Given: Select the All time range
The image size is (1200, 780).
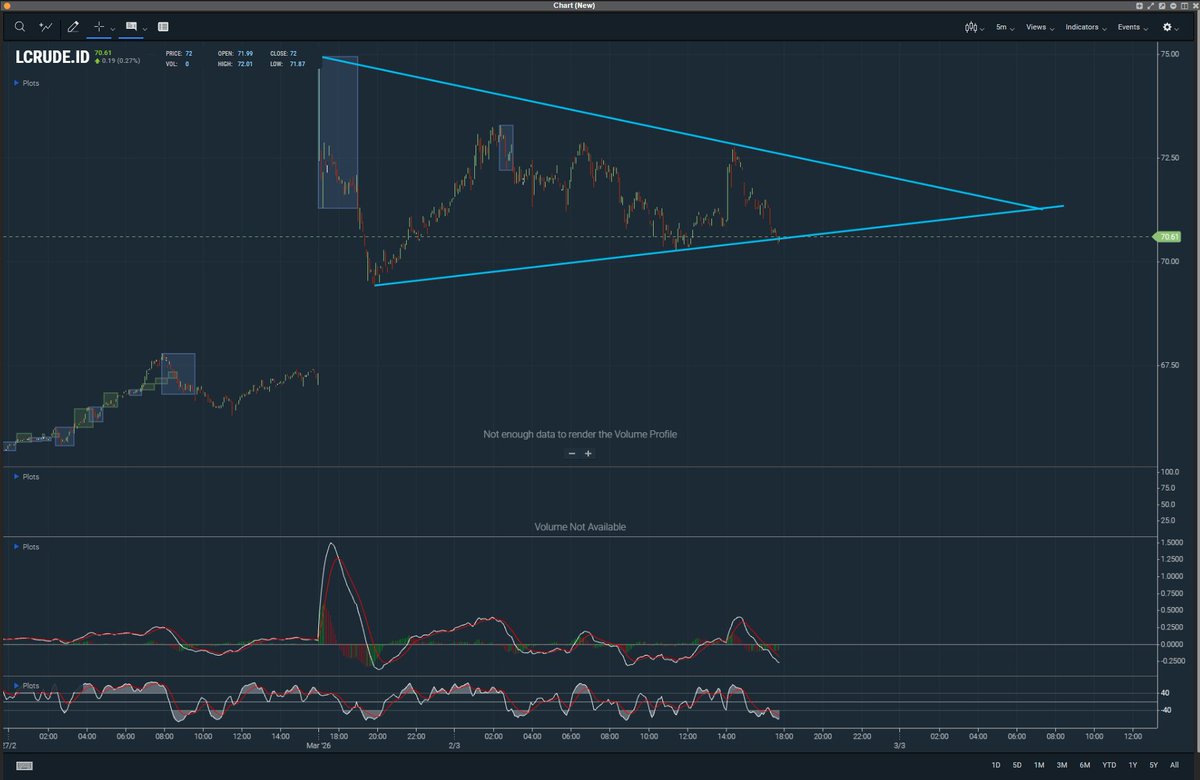Looking at the screenshot, I should (x=1174, y=765).
